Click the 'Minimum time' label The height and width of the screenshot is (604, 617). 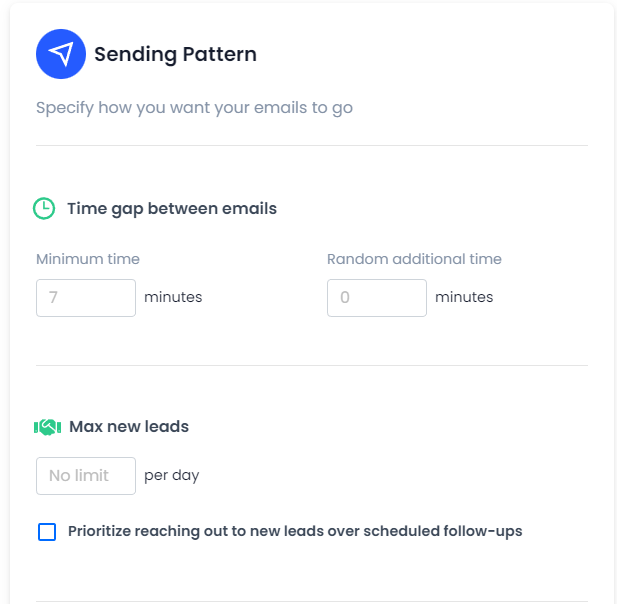coord(88,259)
